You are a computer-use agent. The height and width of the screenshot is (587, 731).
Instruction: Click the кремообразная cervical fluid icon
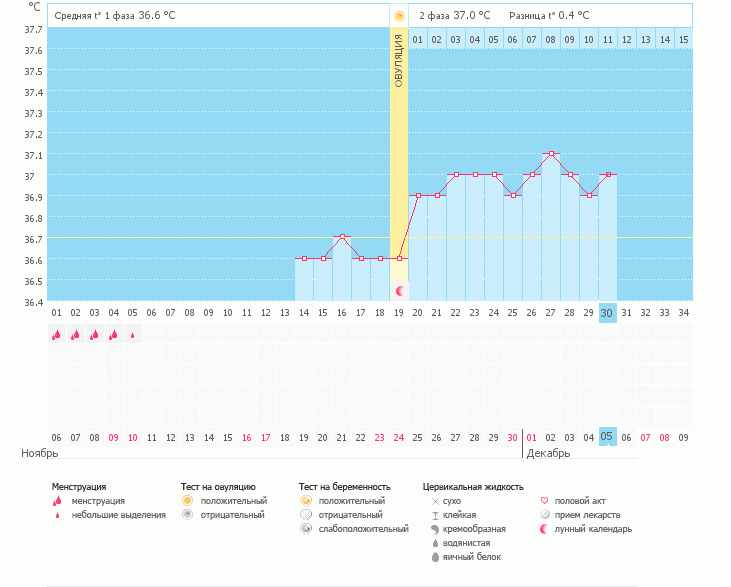[435, 528]
